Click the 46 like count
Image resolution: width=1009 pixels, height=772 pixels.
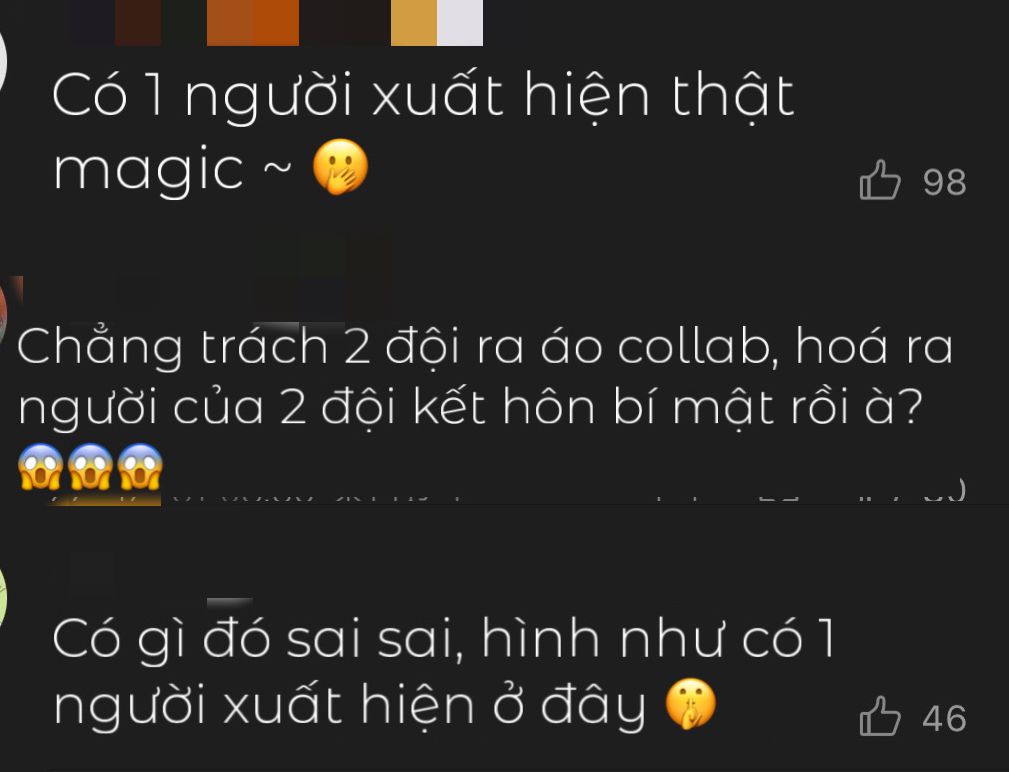[944, 718]
